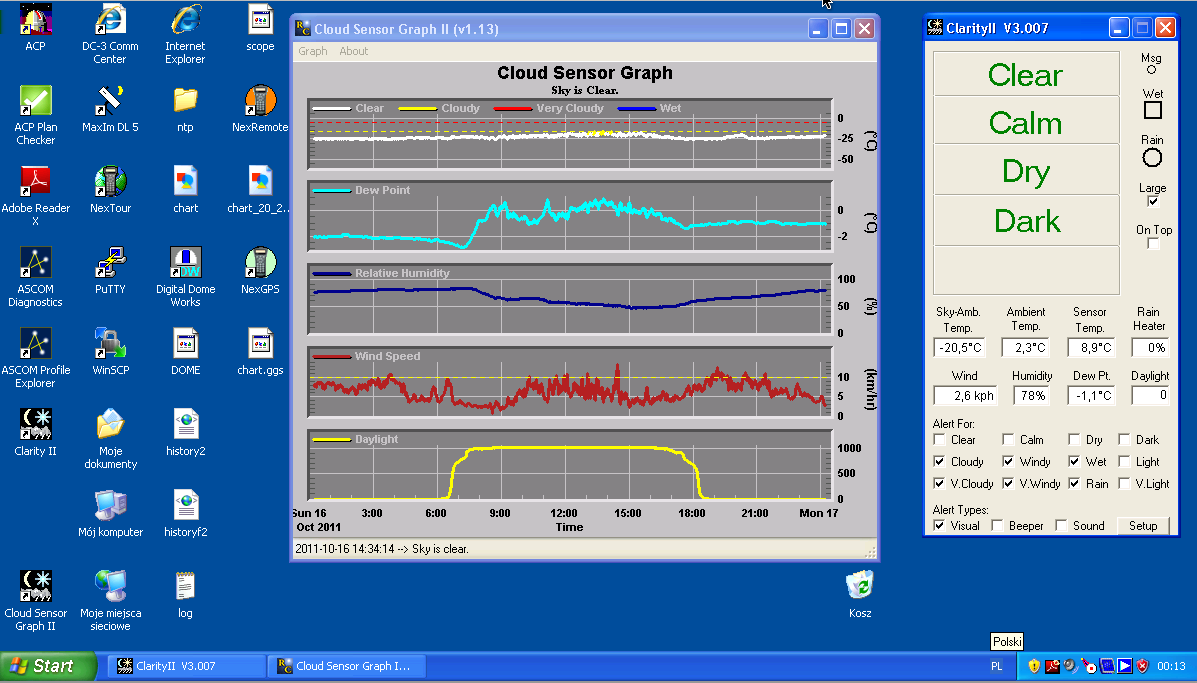This screenshot has height=683, width=1197.
Task: Open the Graph menu
Action: coord(313,51)
